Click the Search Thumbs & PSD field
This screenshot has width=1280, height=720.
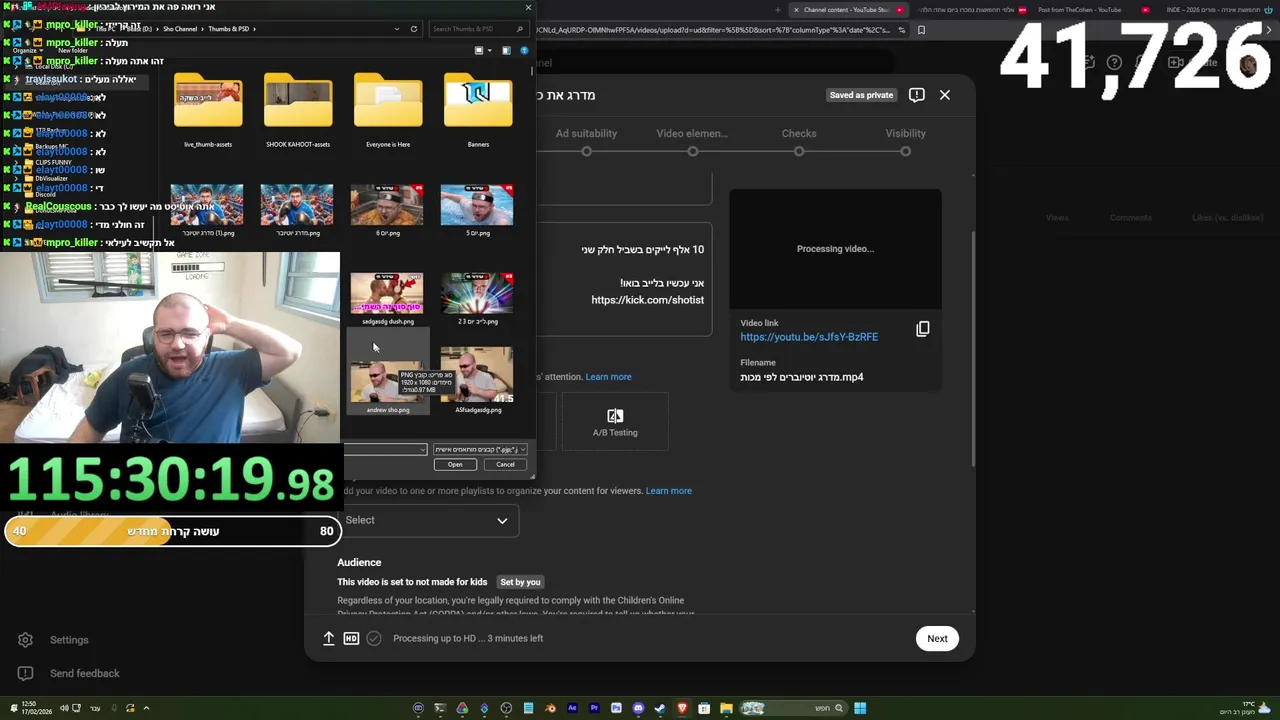[x=478, y=29]
